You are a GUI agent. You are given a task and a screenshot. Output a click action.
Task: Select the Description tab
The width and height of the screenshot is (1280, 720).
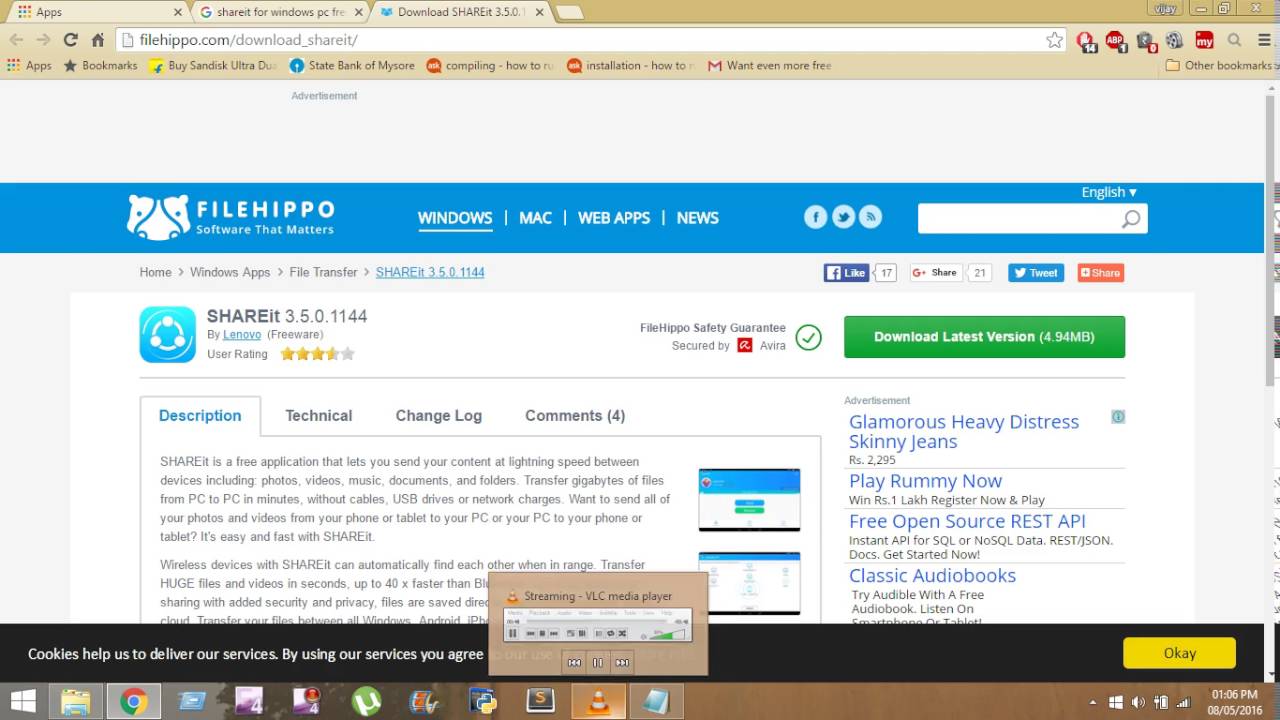200,416
